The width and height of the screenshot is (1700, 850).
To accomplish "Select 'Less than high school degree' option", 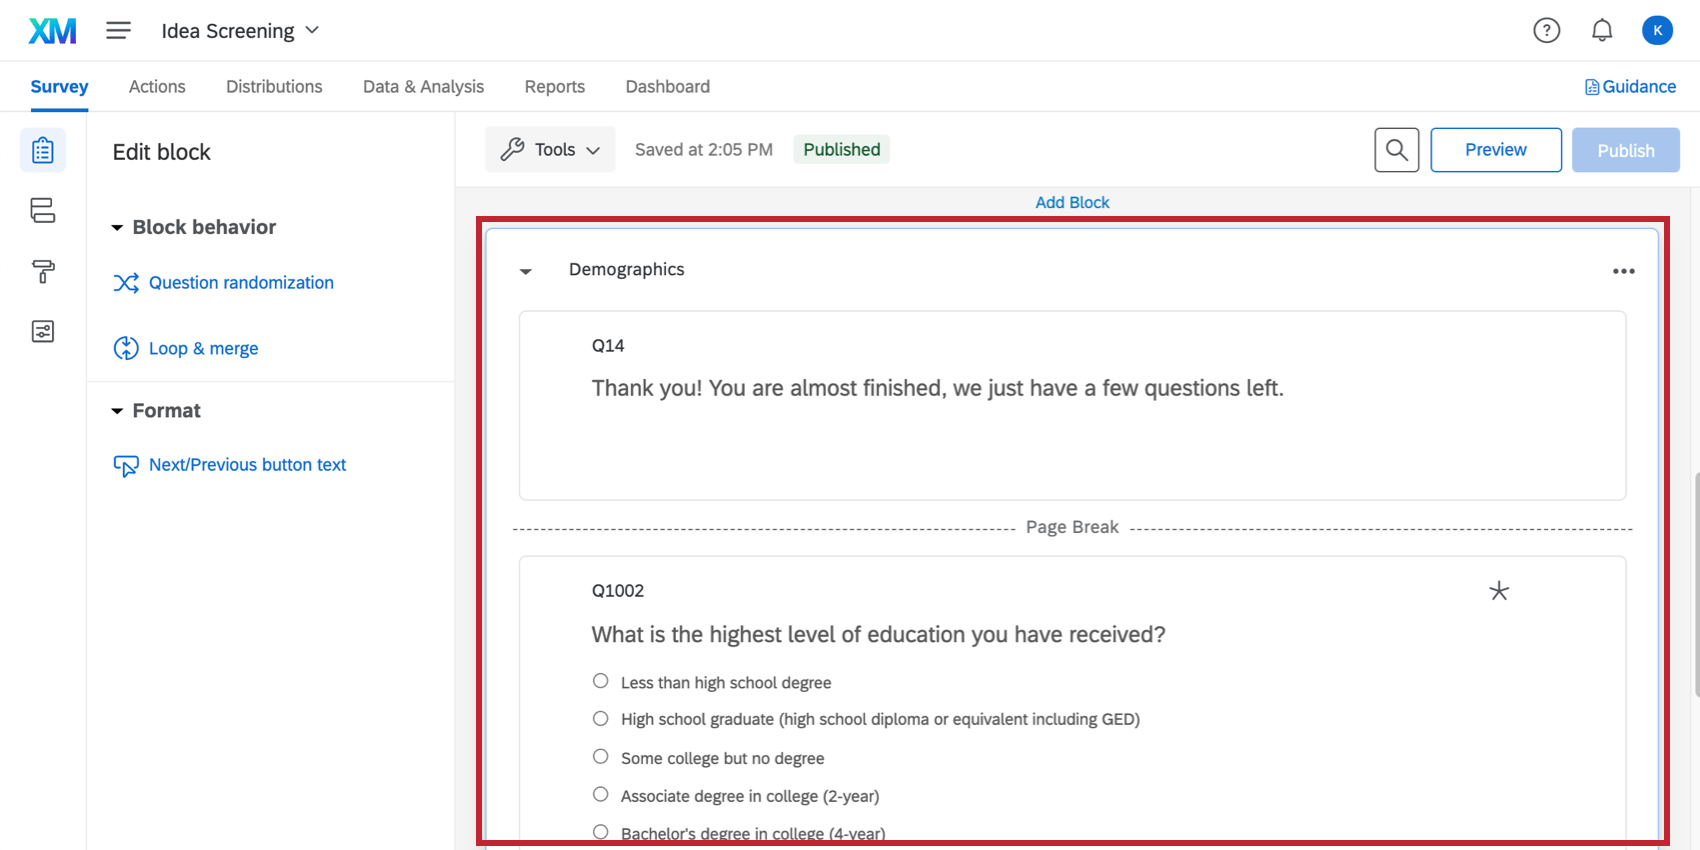I will pos(601,681).
